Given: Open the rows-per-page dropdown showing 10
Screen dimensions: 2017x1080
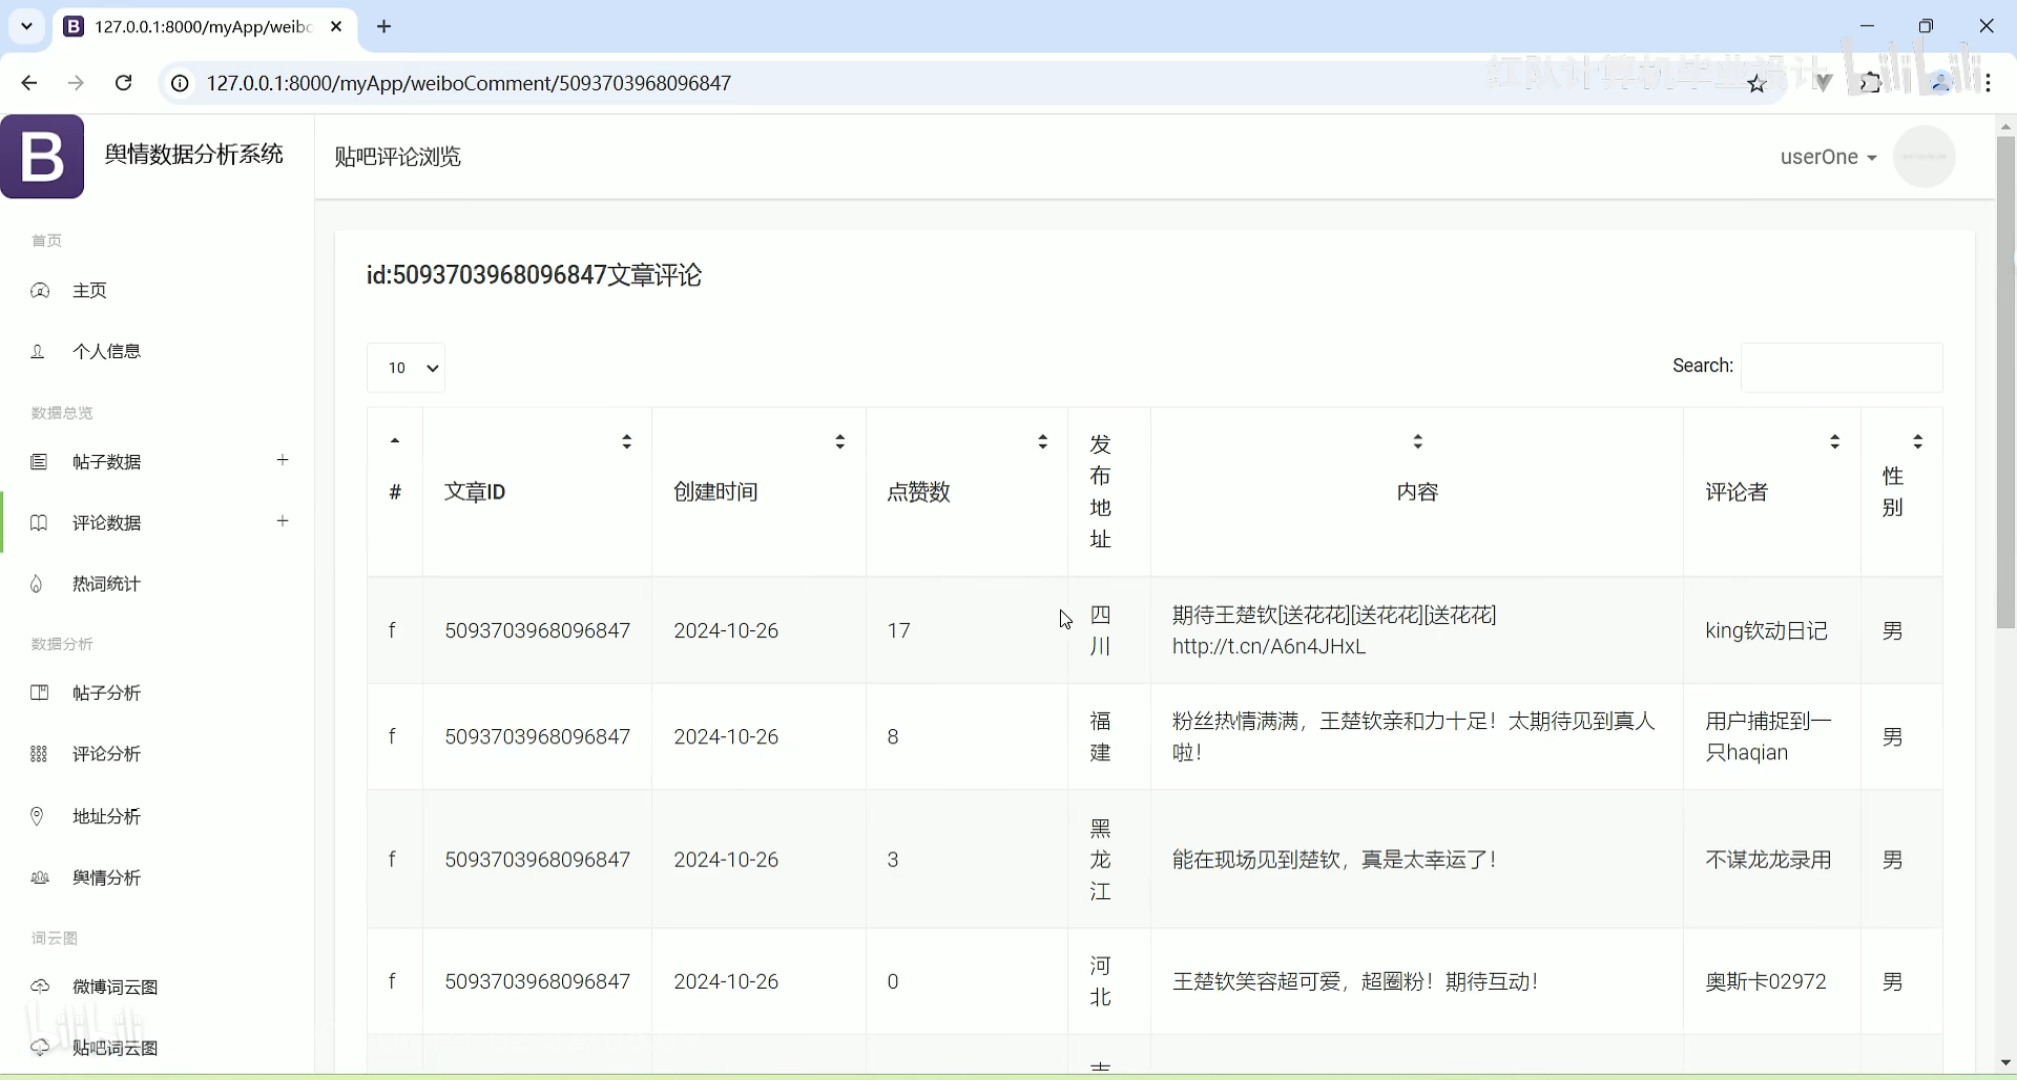Looking at the screenshot, I should (x=406, y=368).
